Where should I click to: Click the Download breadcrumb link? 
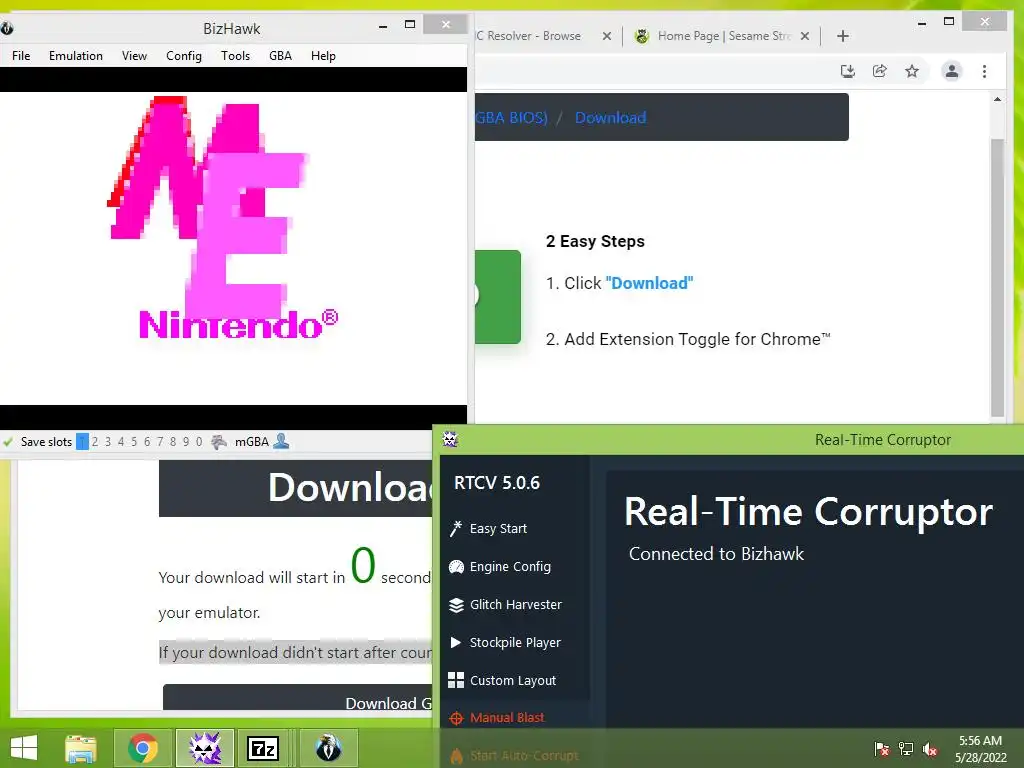[611, 118]
